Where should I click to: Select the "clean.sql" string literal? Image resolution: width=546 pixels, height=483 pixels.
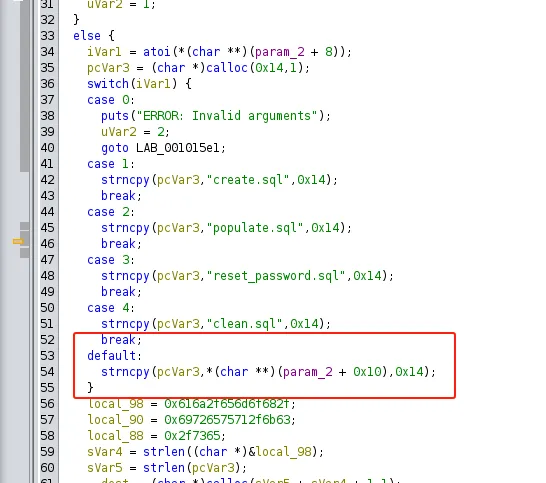[x=244, y=324]
